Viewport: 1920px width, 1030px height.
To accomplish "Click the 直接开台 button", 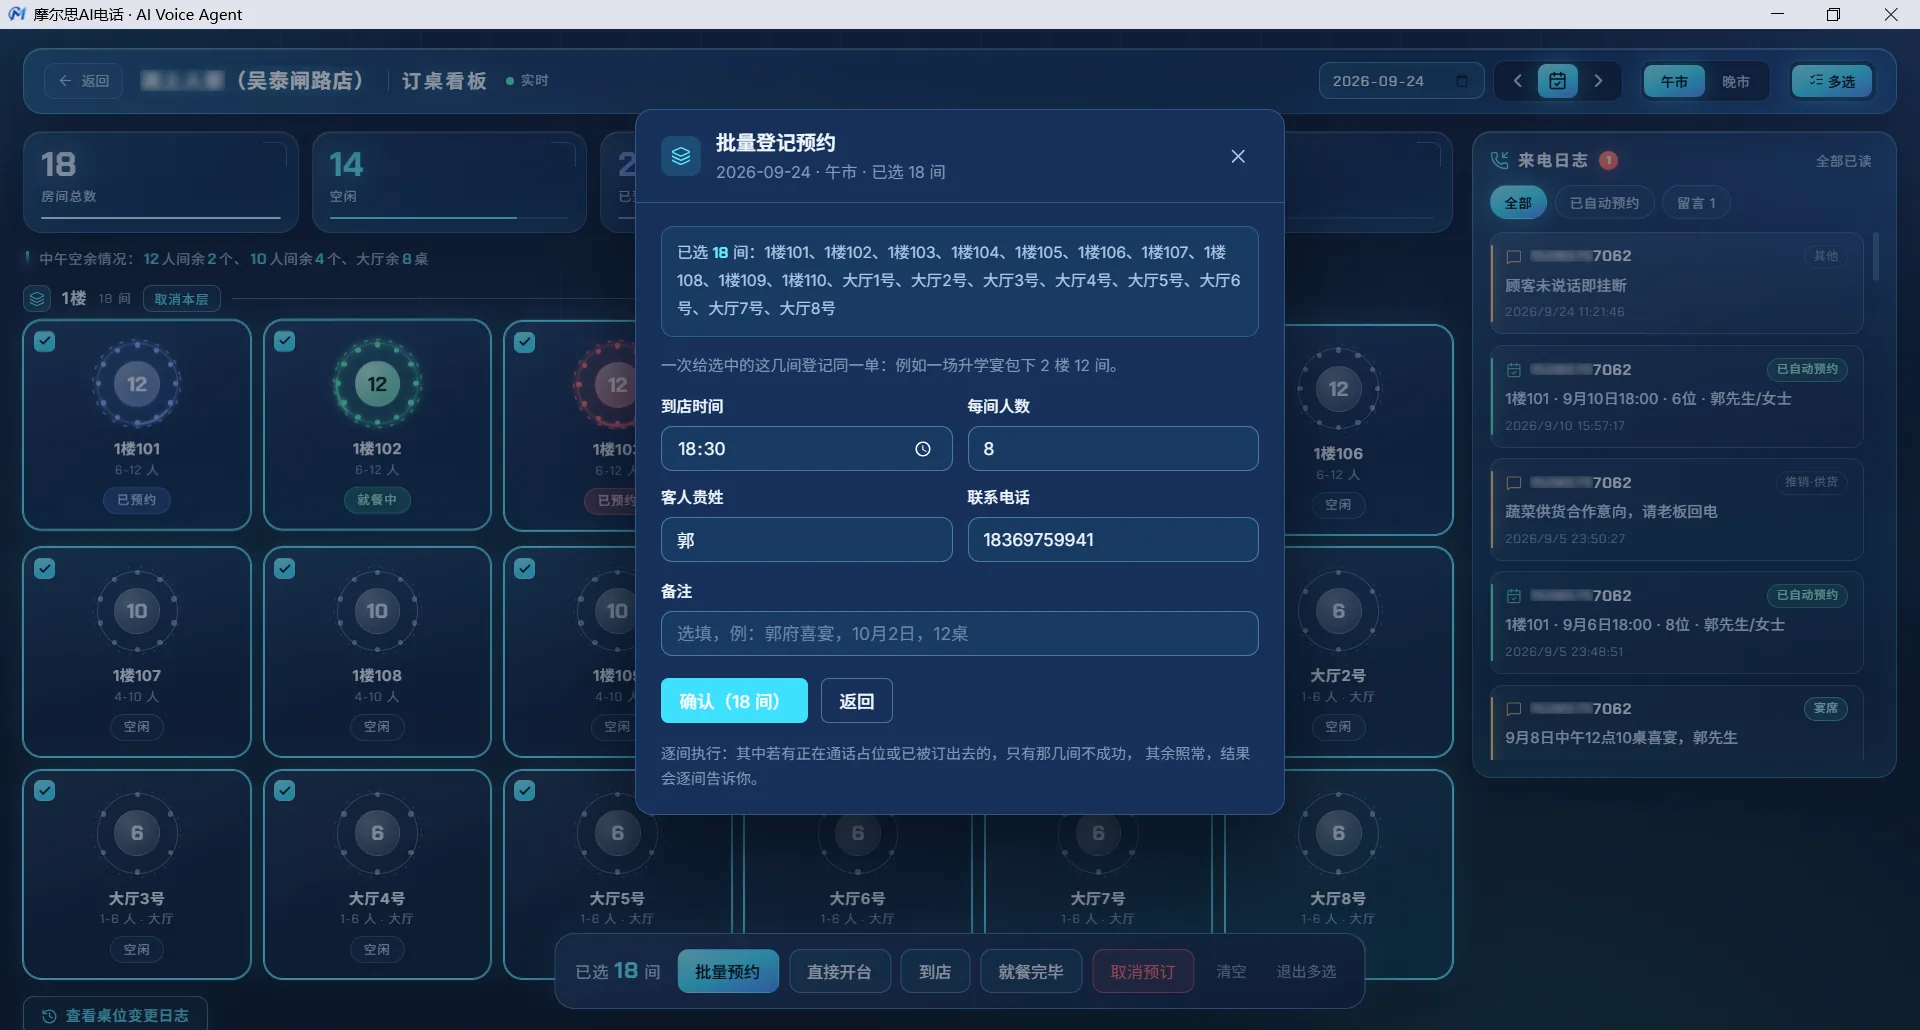I will (839, 971).
